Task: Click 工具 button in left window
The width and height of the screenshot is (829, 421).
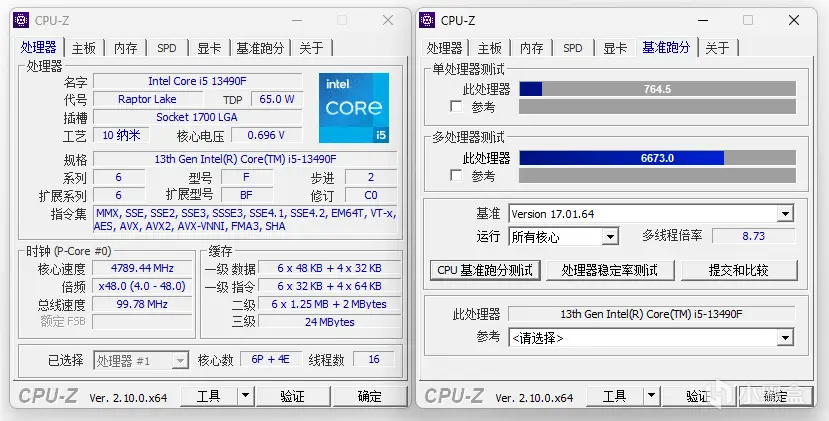Action: click(209, 396)
